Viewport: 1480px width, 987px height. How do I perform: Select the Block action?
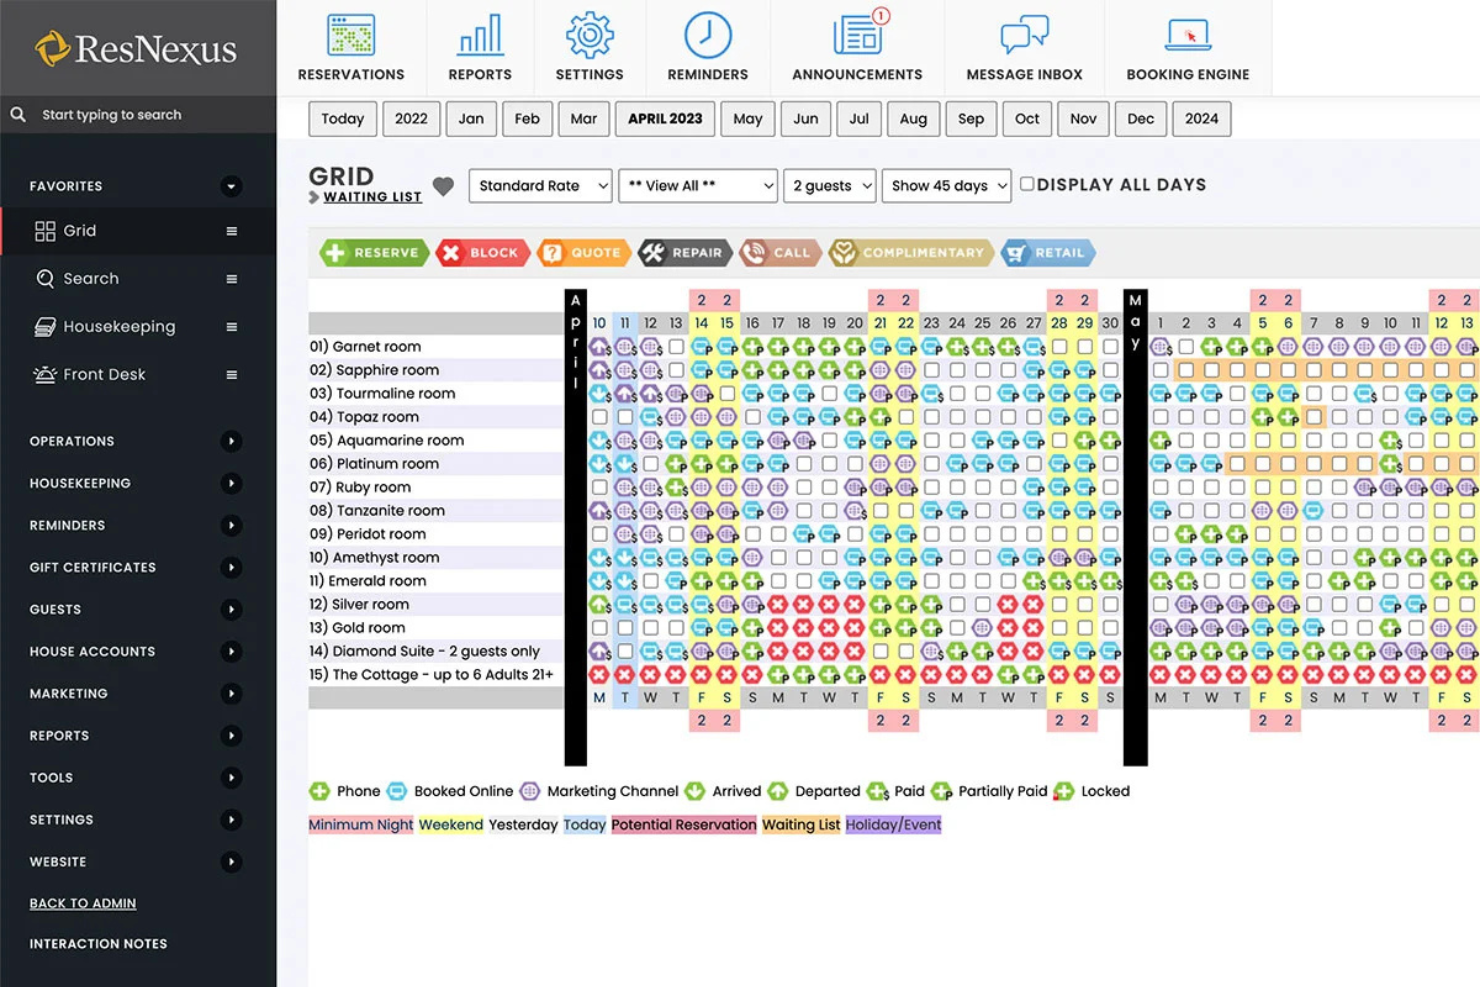click(483, 252)
